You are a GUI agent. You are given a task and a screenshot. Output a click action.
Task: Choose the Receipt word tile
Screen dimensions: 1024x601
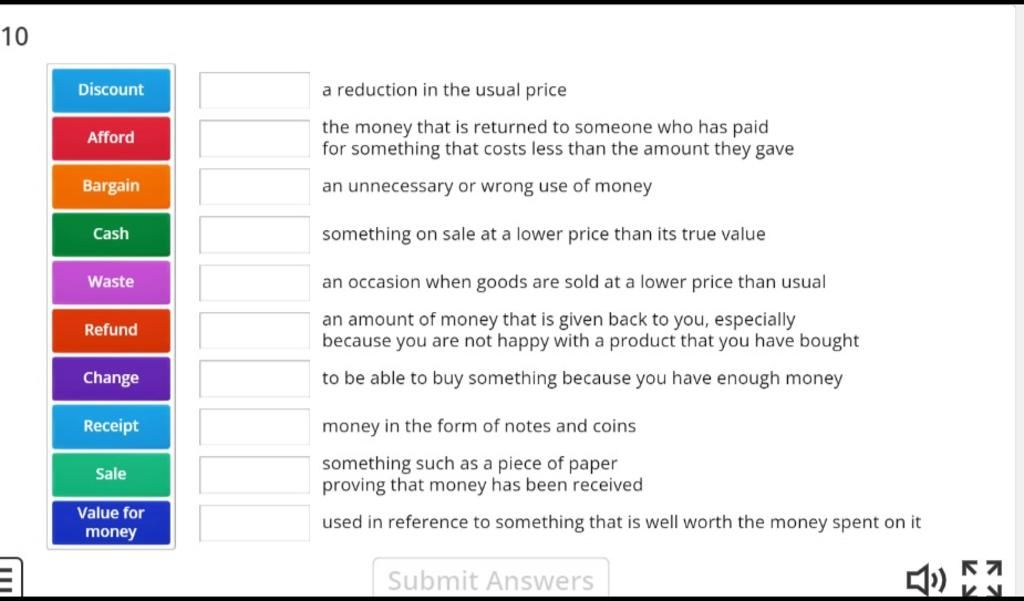(x=111, y=426)
